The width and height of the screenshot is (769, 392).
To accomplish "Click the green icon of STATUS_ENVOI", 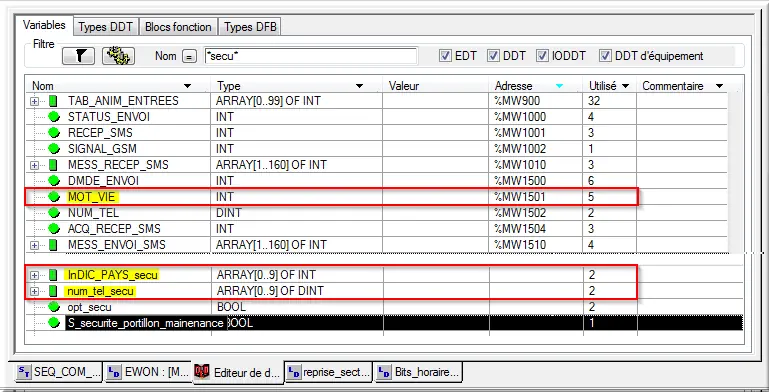I will click(x=53, y=117).
